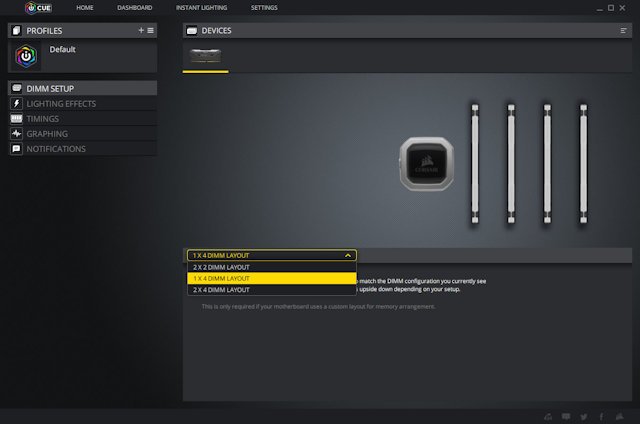The image size is (640, 424).
Task: Open NOTIFICATIONS section
Action: (x=82, y=149)
